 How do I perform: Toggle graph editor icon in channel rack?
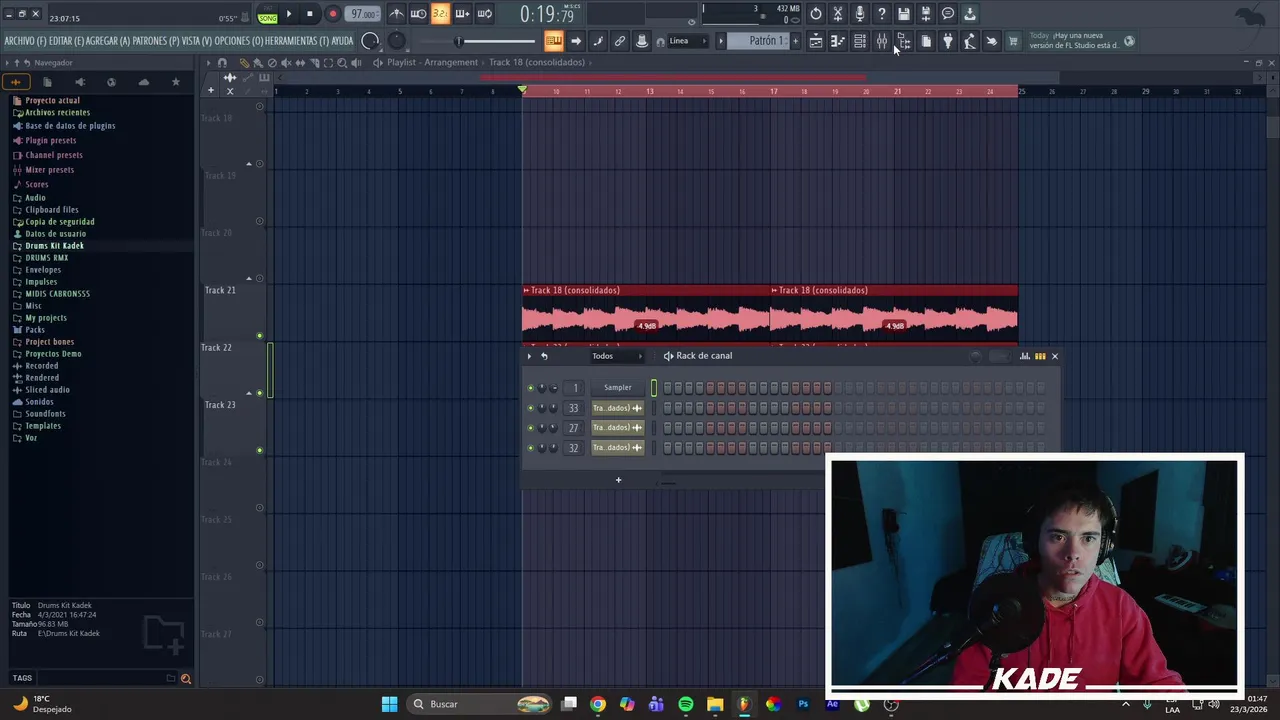coord(1025,356)
